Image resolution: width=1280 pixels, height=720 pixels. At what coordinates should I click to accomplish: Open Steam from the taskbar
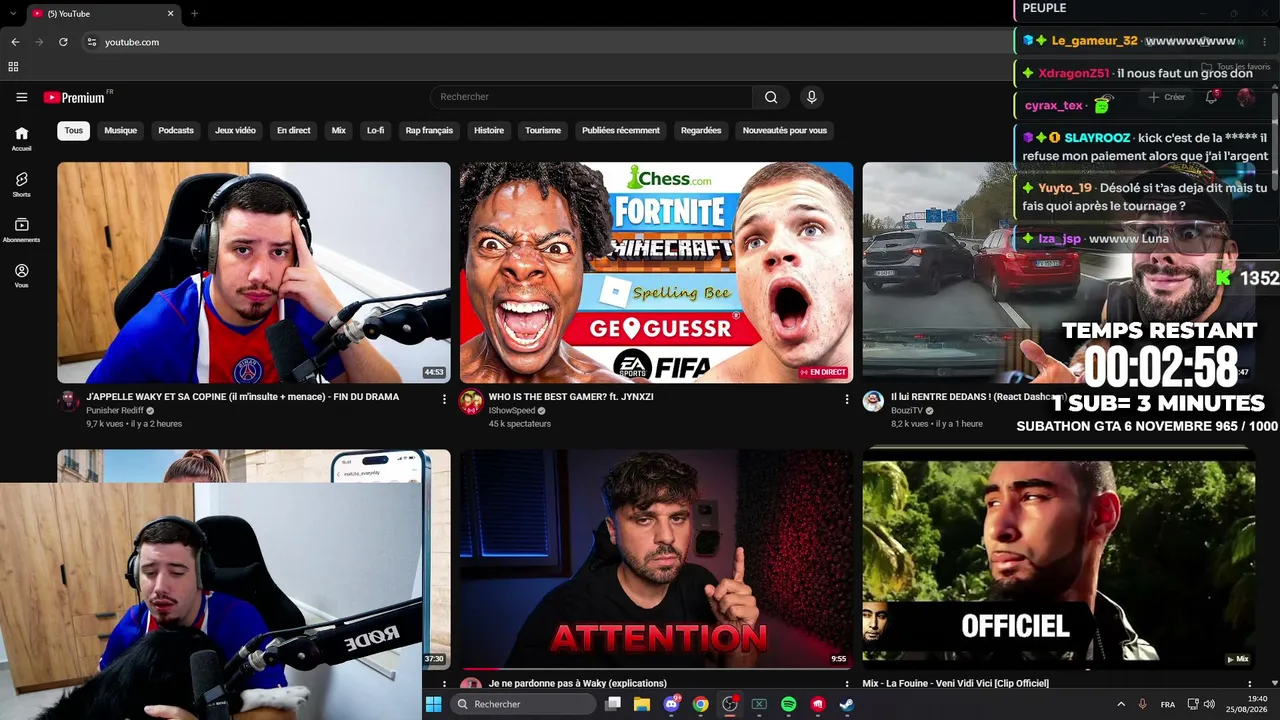pos(846,704)
